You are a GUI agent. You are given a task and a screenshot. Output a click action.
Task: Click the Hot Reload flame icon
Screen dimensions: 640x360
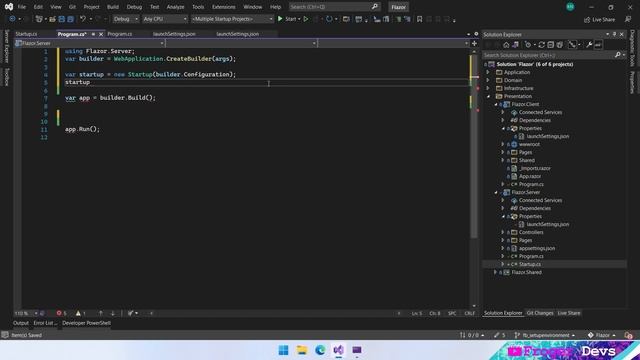click(329, 19)
